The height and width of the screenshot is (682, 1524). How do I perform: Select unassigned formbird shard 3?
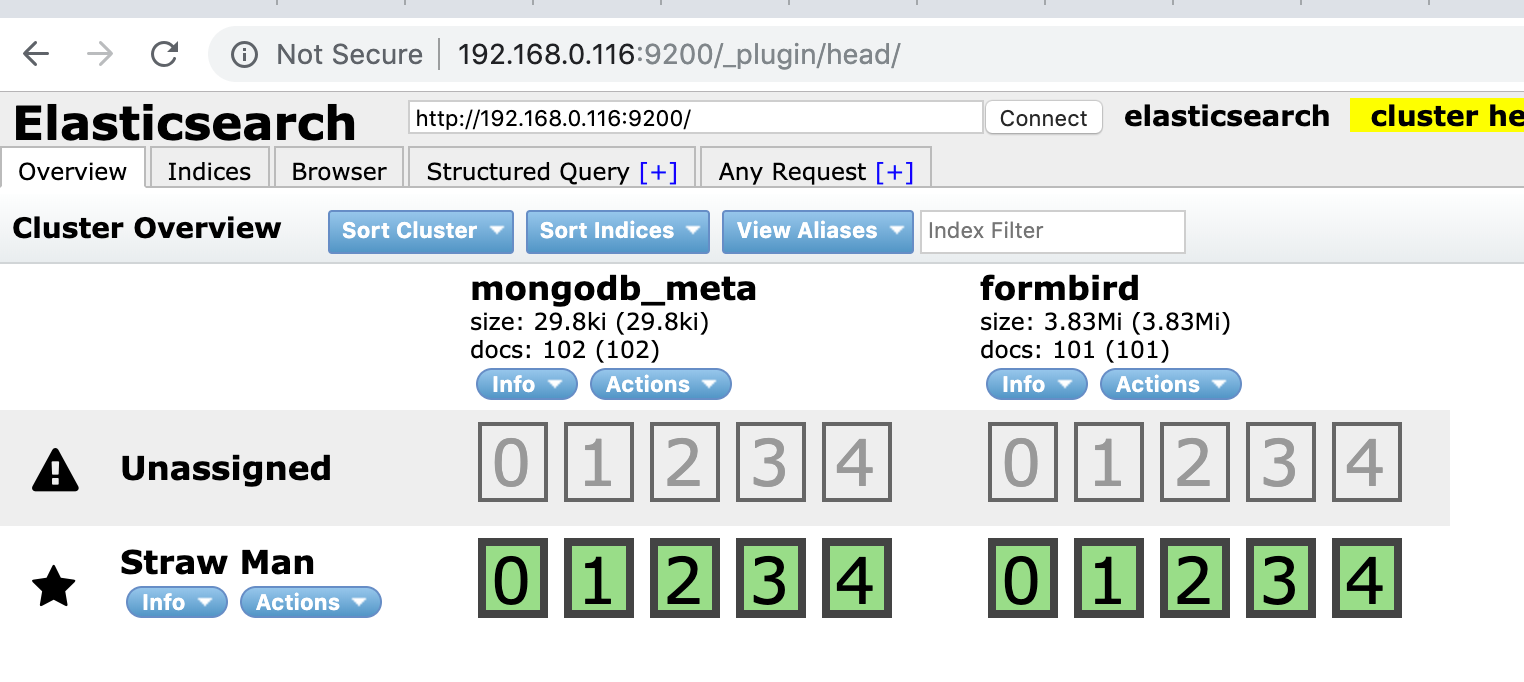point(1280,462)
